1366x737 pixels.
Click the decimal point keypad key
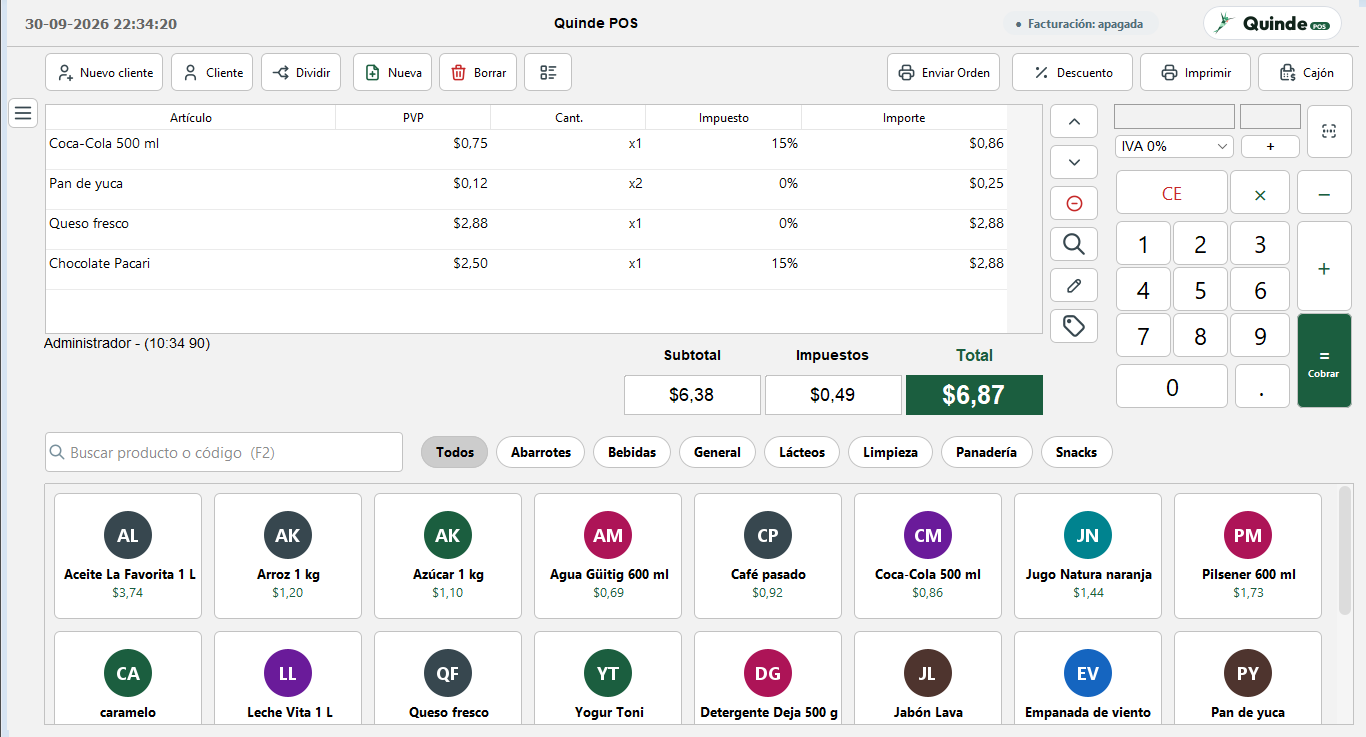[1261, 386]
